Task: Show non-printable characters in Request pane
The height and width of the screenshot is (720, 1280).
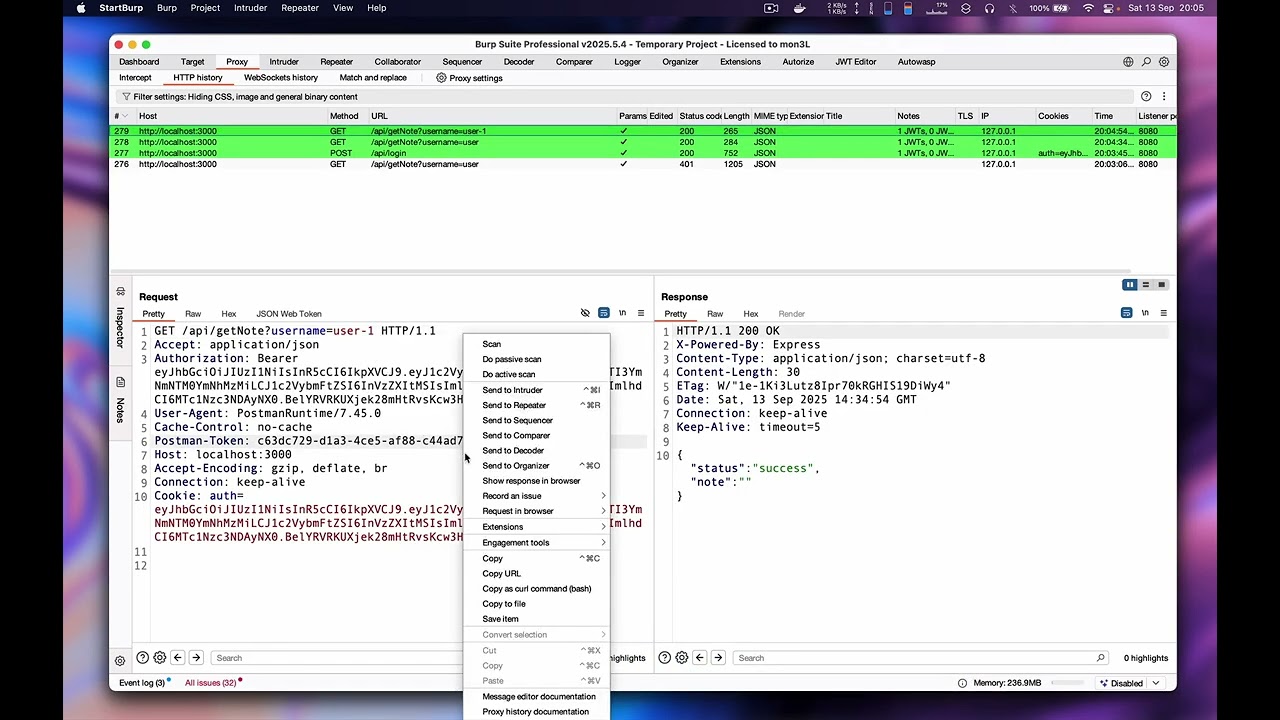Action: click(x=622, y=313)
